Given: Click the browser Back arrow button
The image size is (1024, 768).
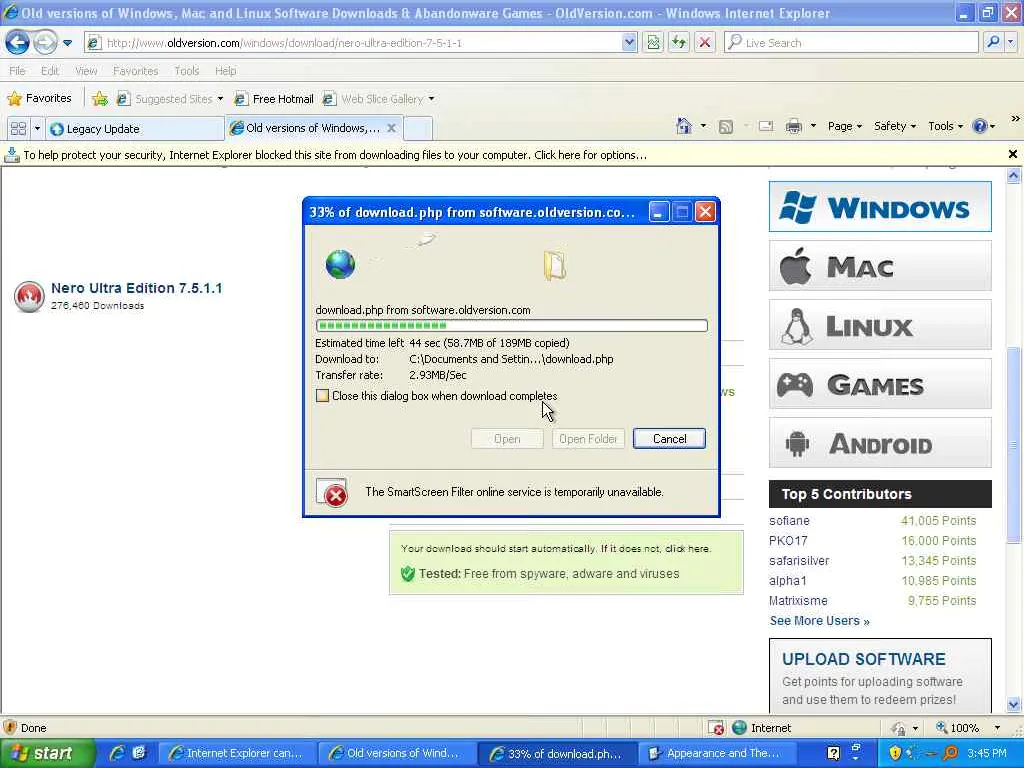Looking at the screenshot, I should [x=17, y=43].
